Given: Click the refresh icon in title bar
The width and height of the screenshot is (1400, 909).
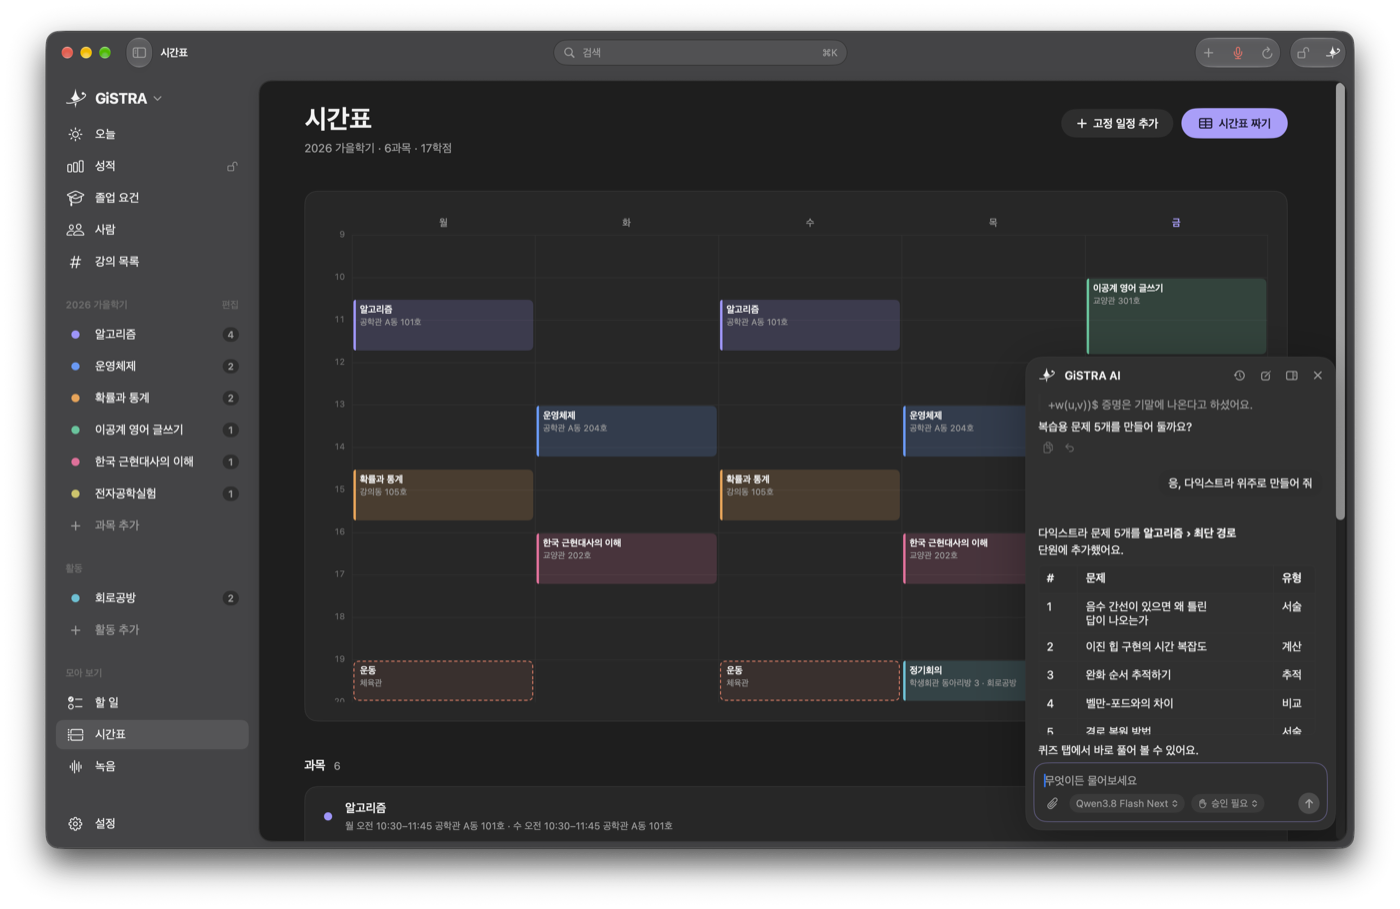Looking at the screenshot, I should tap(1267, 53).
